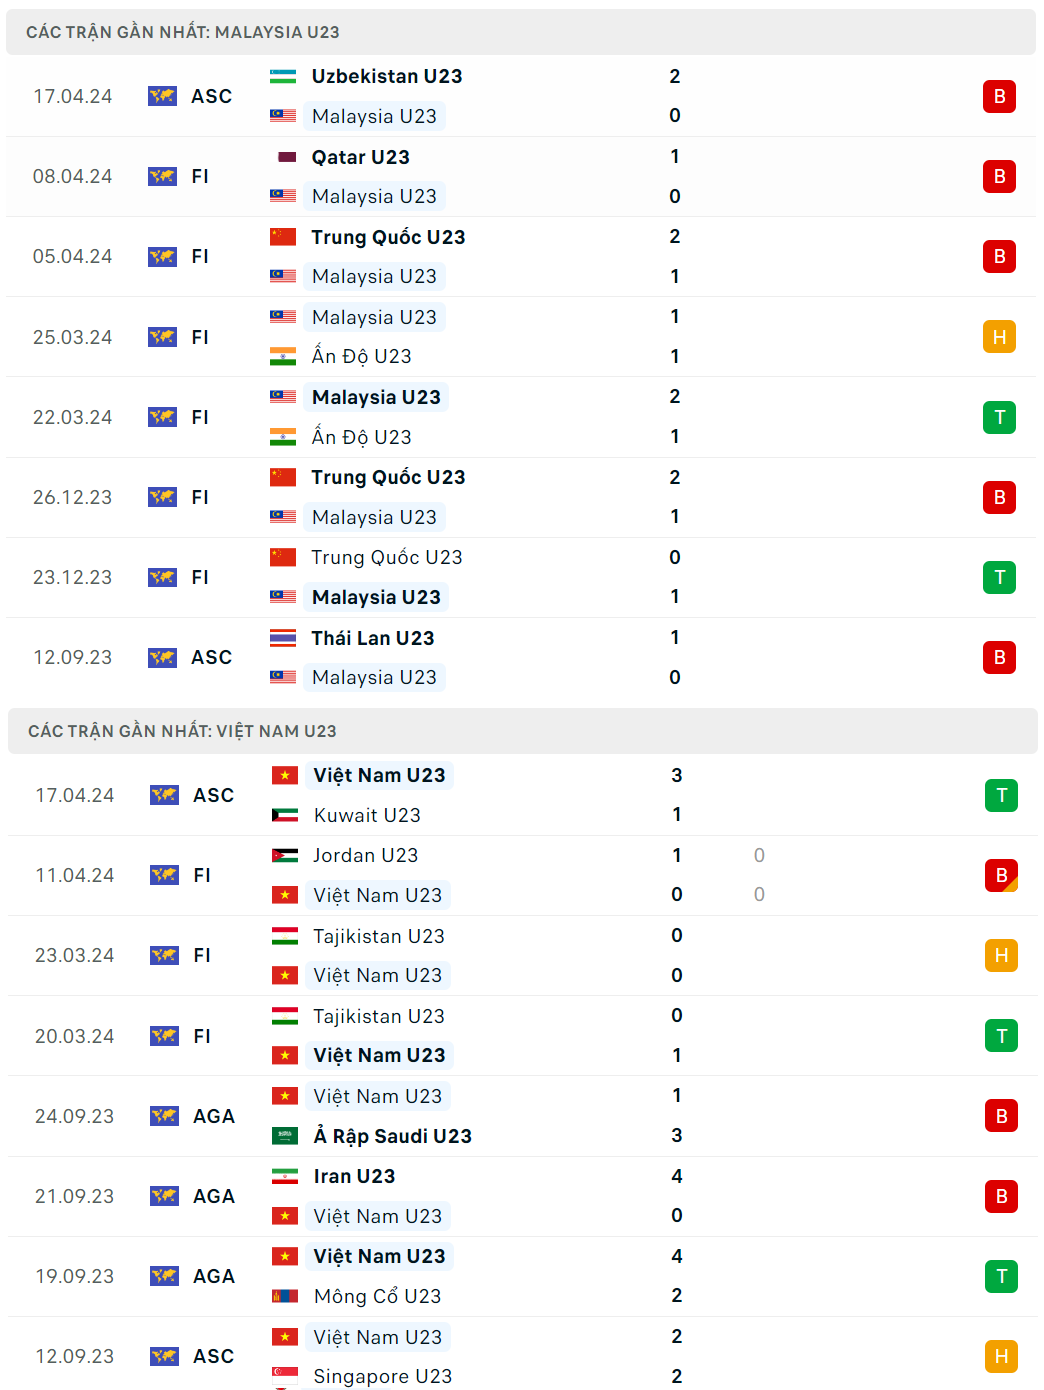Click the score 3 for Việt Nam vs Kuwait
The width and height of the screenshot is (1044, 1390).
click(676, 775)
